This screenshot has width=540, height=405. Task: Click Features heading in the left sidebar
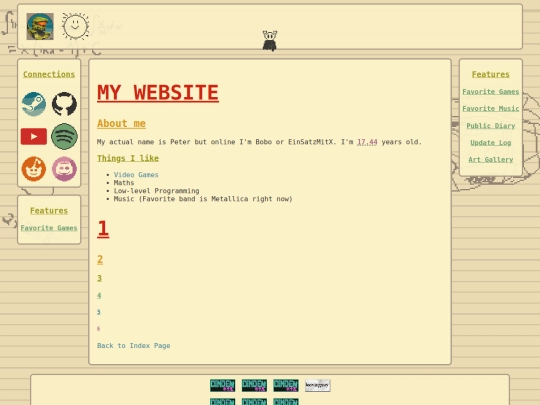[x=49, y=211]
